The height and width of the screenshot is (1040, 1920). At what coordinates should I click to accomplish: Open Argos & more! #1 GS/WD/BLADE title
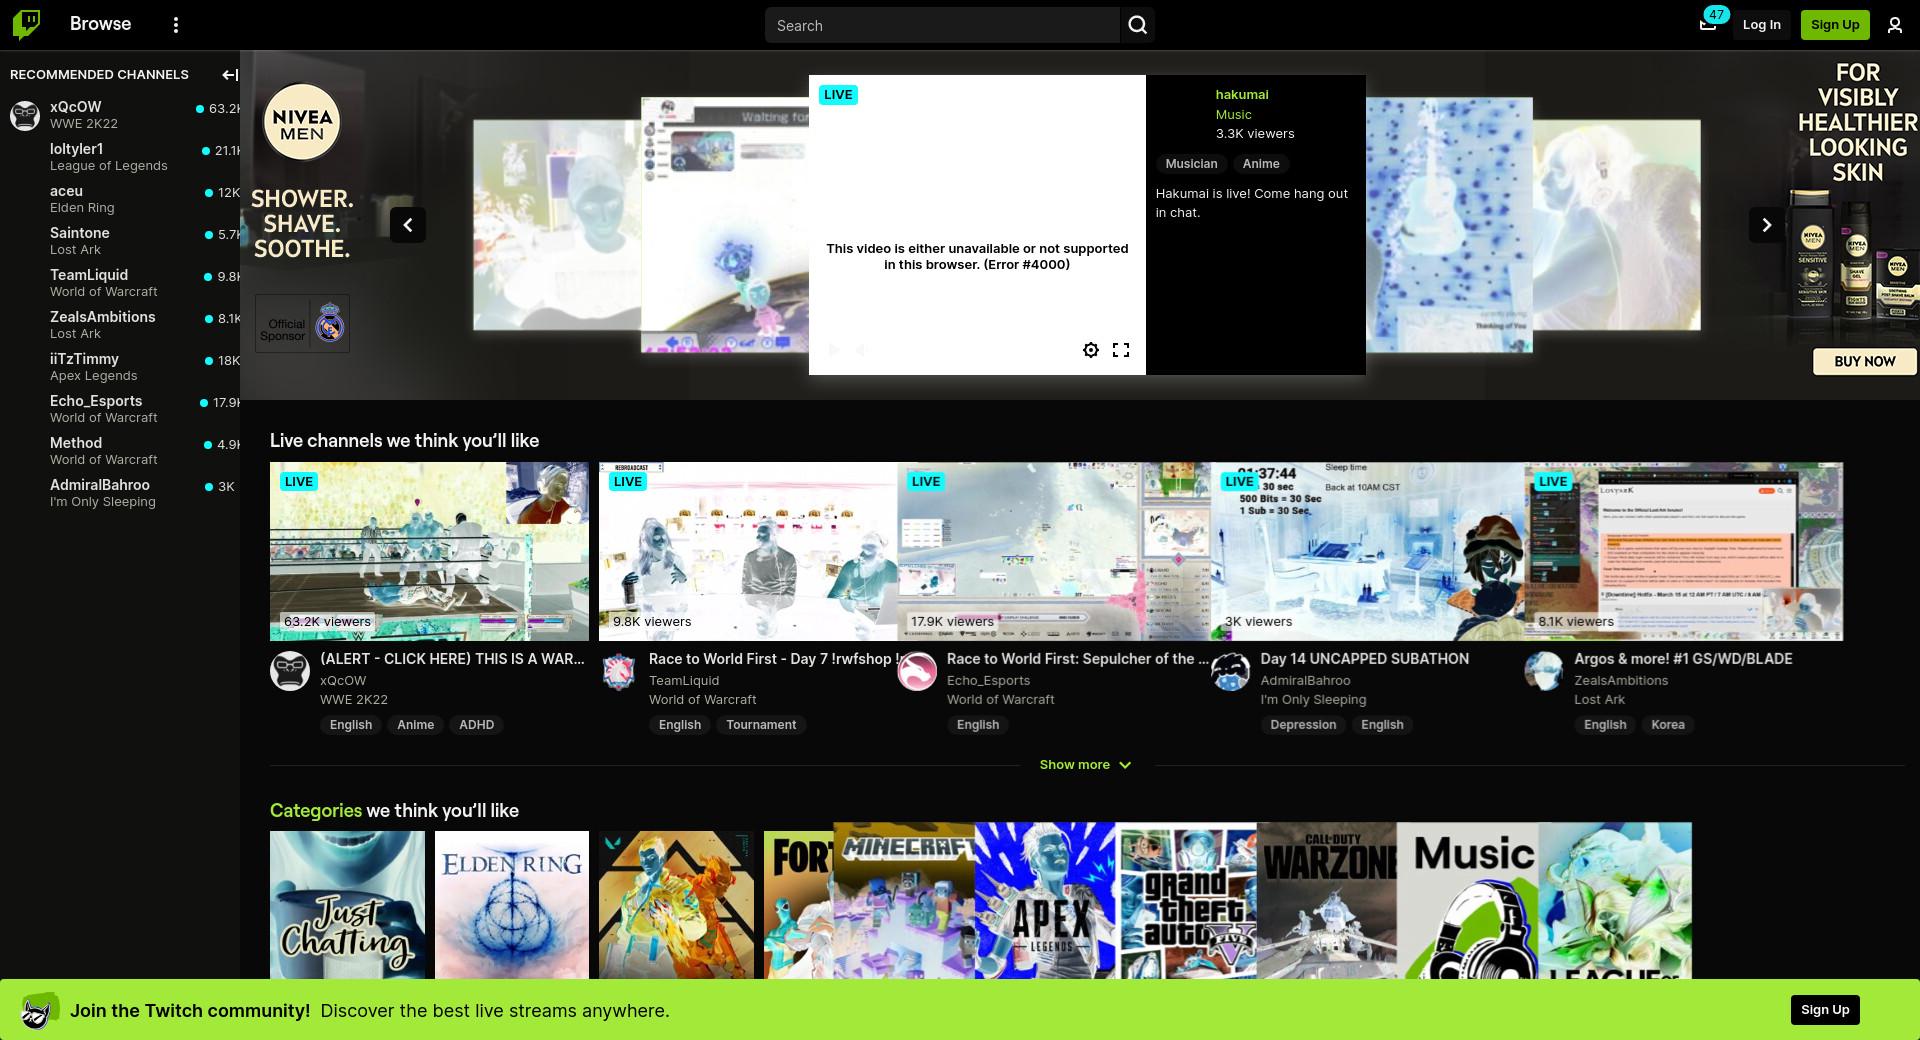tap(1683, 659)
